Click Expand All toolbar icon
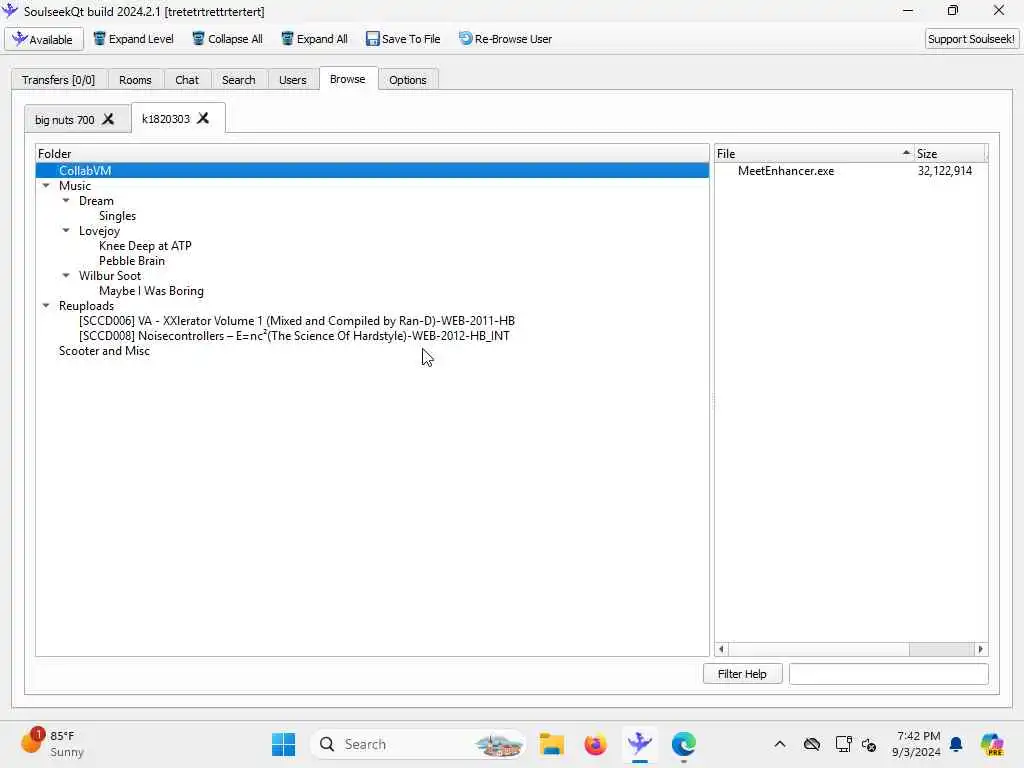Screen dimensions: 1024x768 (x=287, y=39)
